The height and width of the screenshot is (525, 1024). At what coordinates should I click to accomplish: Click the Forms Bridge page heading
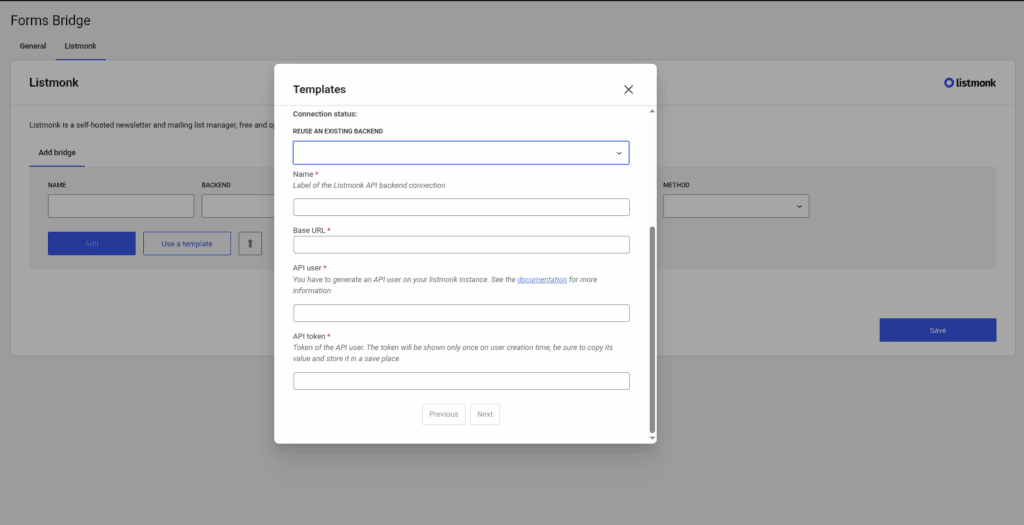coord(50,21)
